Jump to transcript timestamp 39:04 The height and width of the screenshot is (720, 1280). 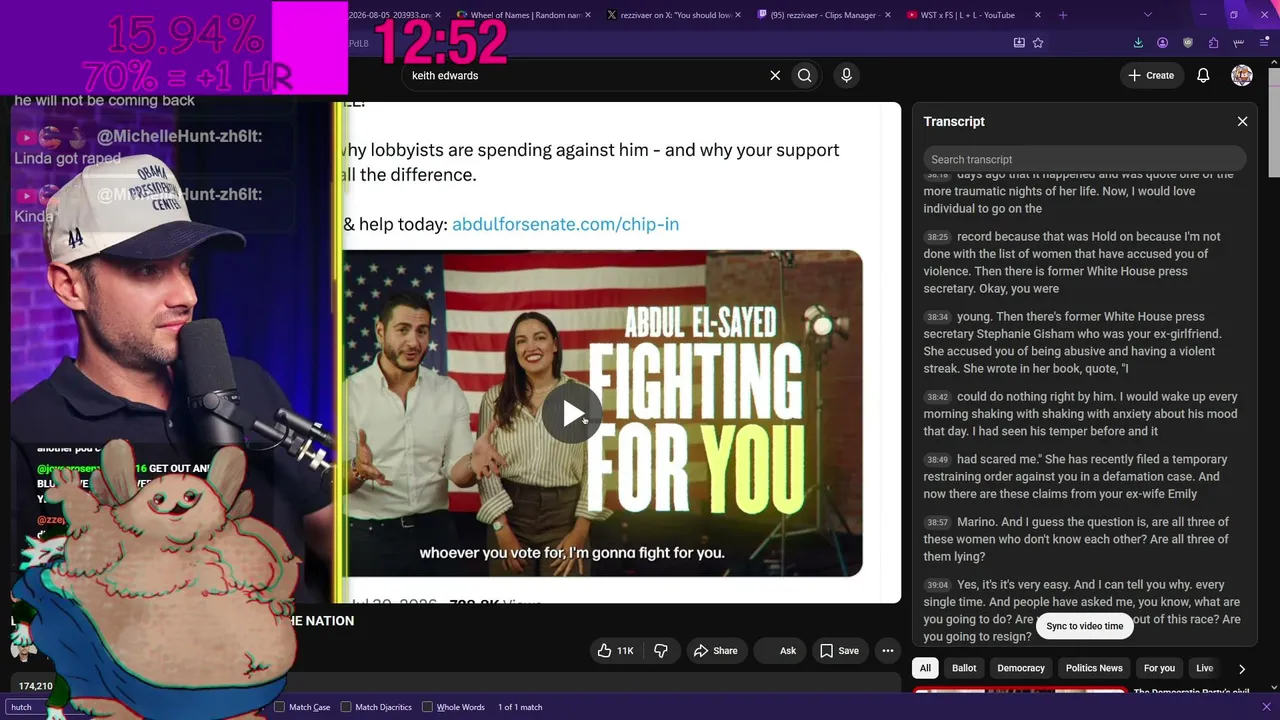[x=937, y=585]
